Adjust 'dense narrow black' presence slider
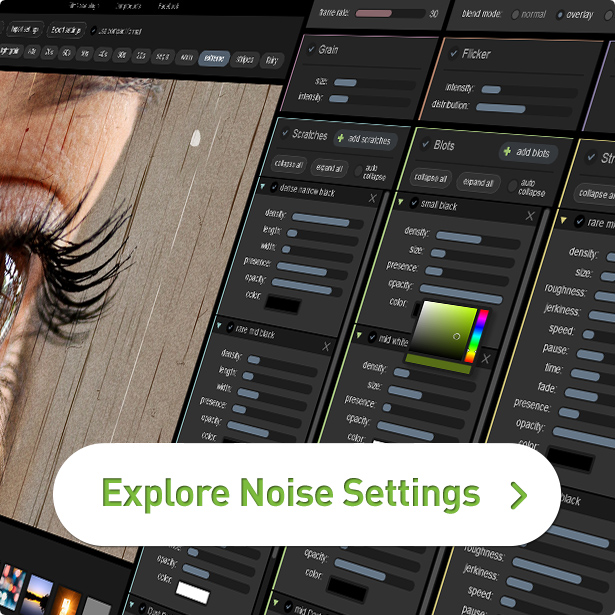 click(311, 269)
